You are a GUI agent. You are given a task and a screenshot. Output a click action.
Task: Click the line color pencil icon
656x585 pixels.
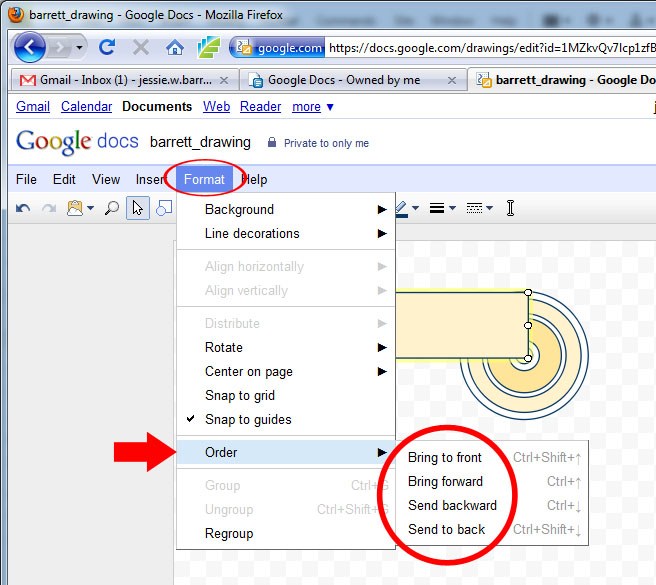tap(402, 209)
